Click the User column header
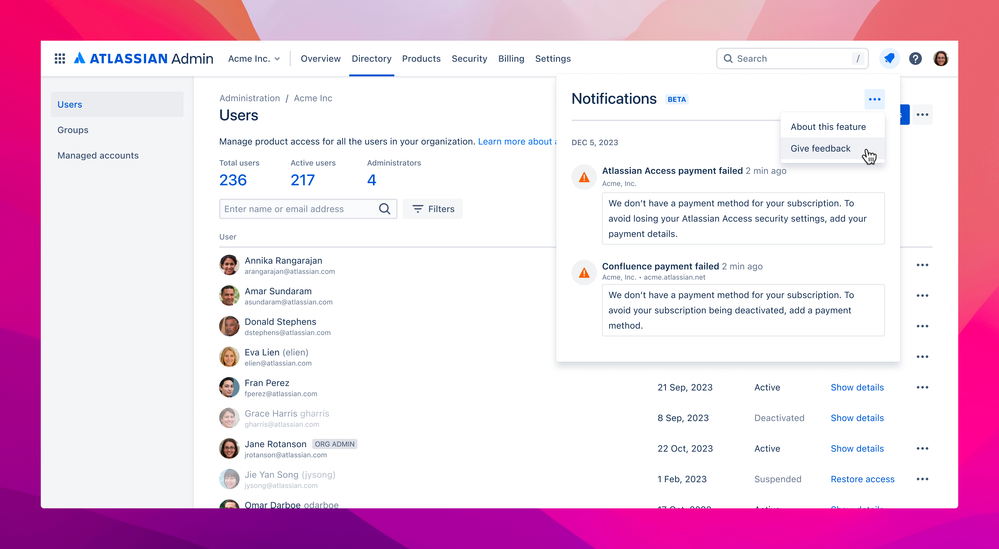 [227, 237]
